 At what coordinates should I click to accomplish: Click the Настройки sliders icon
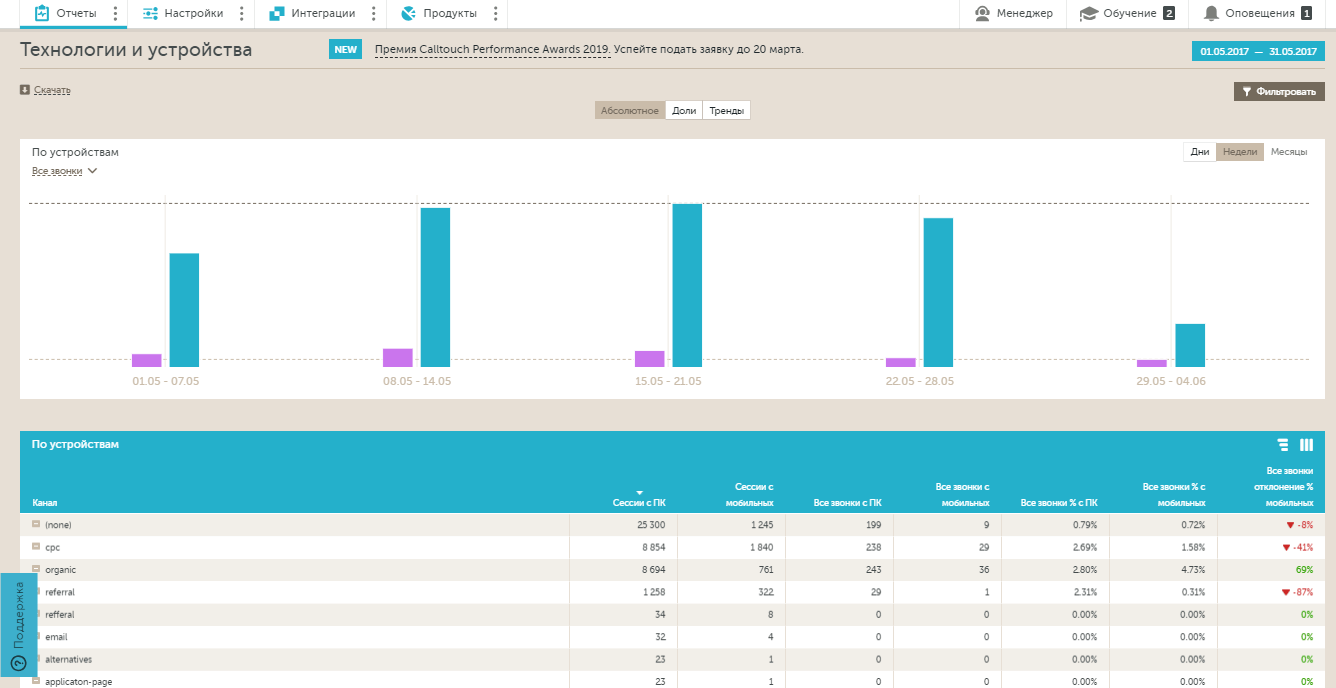[150, 13]
